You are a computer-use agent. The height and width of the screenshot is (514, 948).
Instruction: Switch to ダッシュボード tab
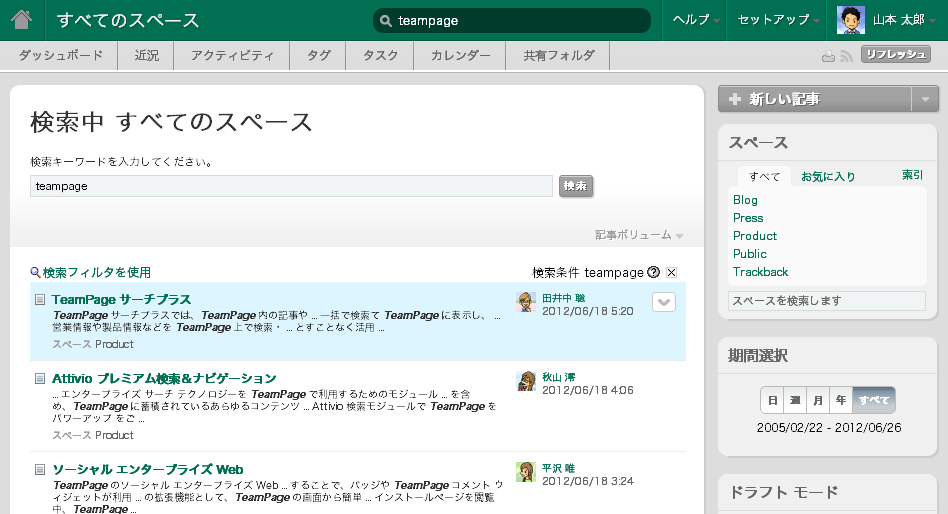[60, 56]
